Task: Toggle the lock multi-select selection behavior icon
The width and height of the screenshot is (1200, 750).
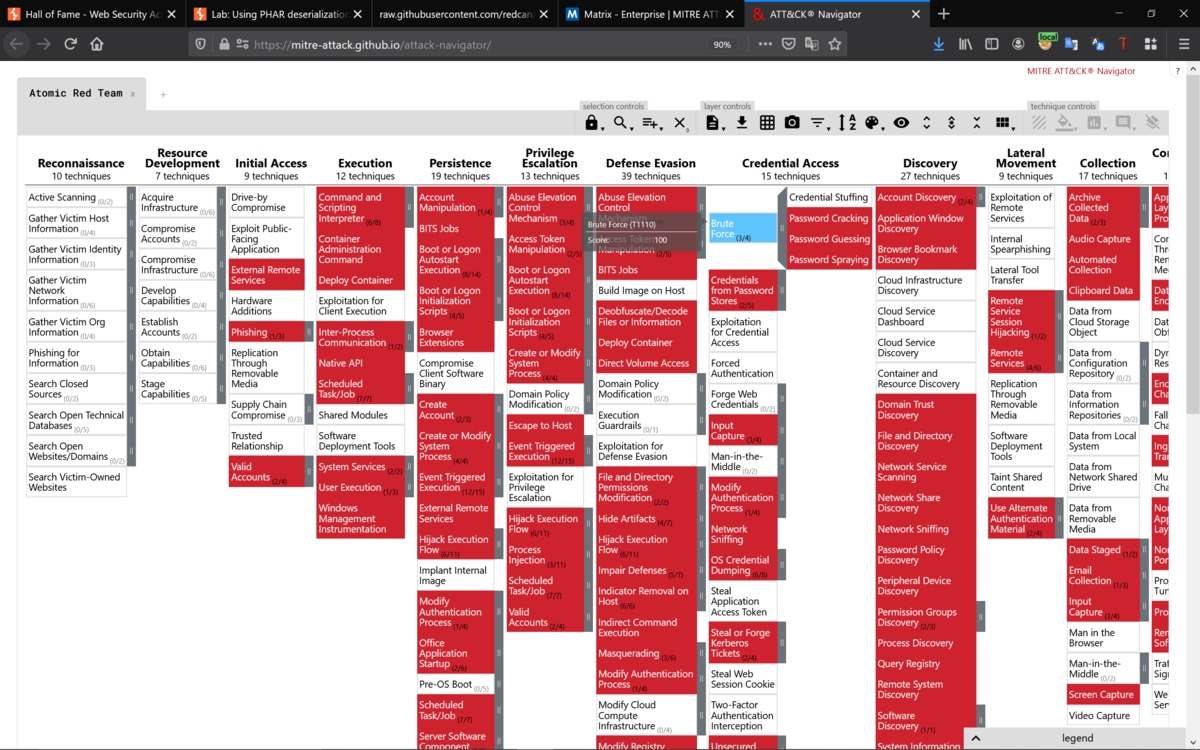Action: coord(592,123)
